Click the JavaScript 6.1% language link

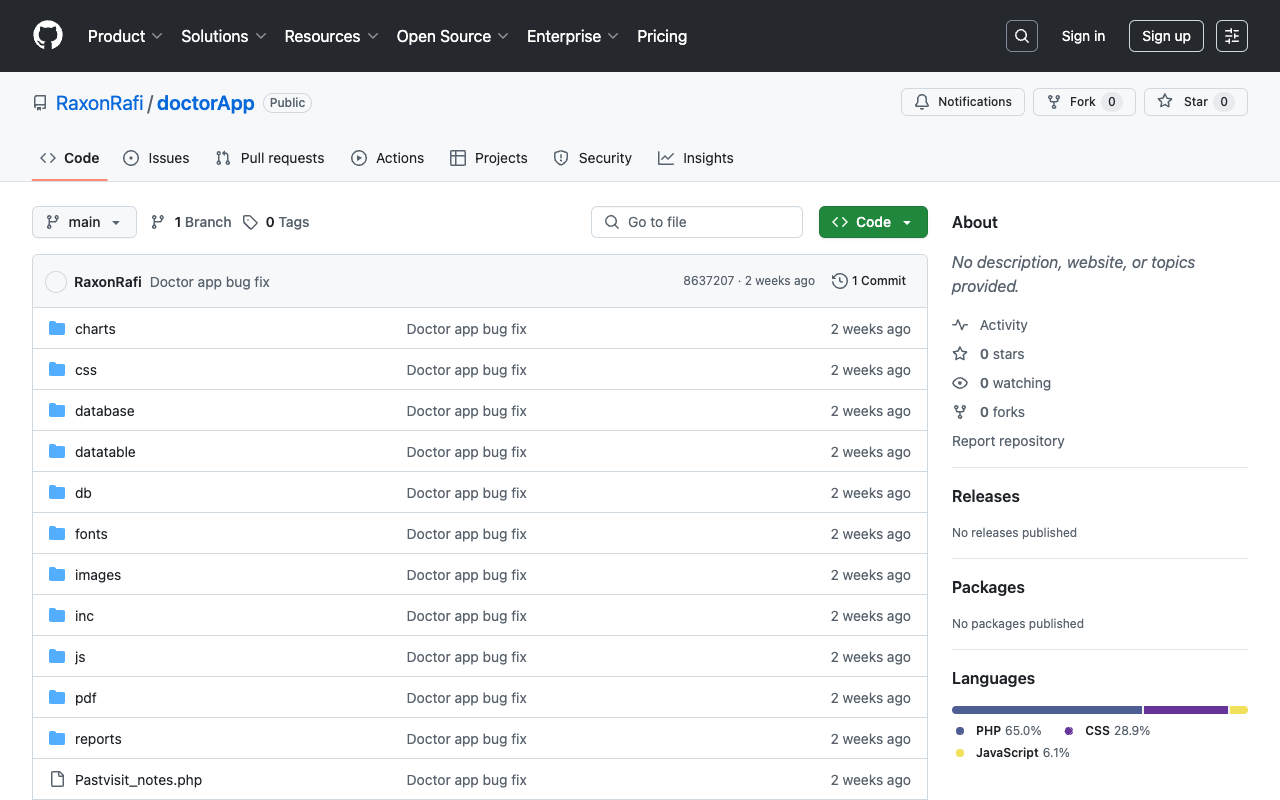tap(1013, 753)
